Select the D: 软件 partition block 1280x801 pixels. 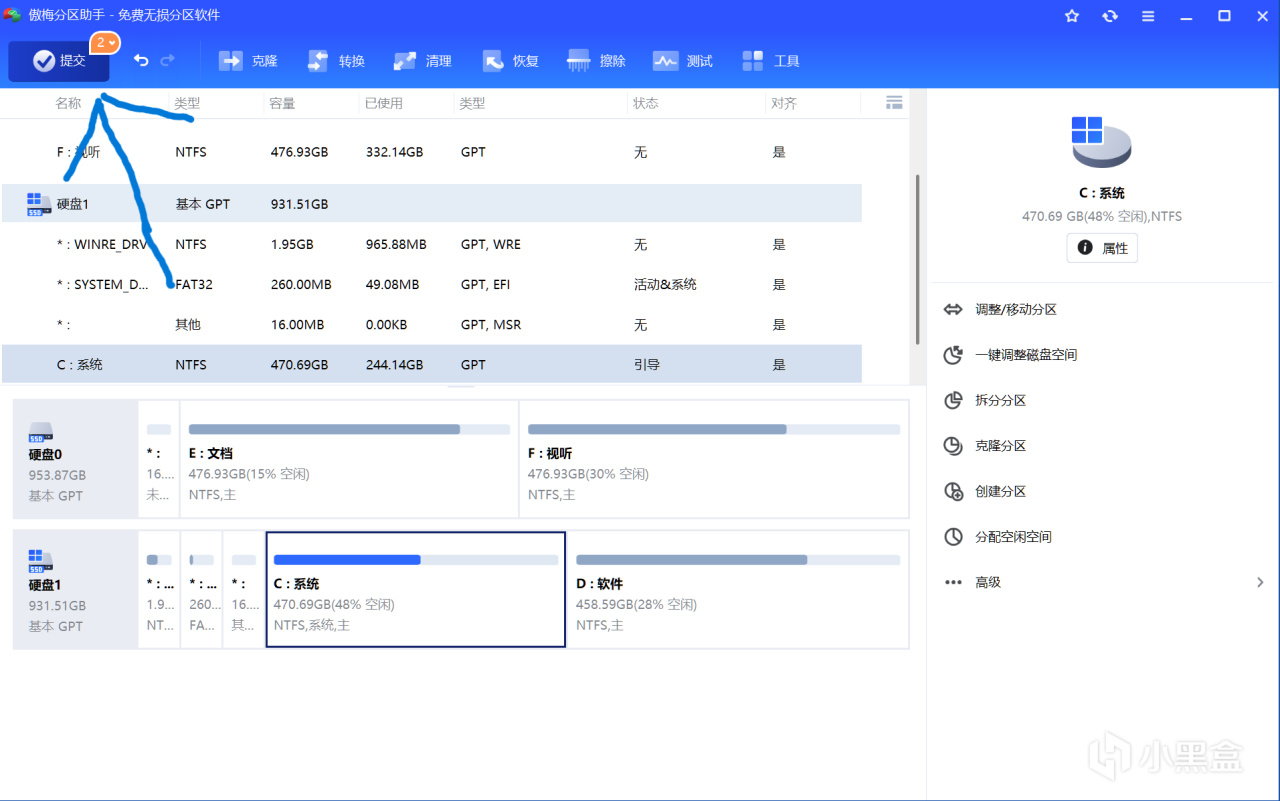(x=738, y=589)
